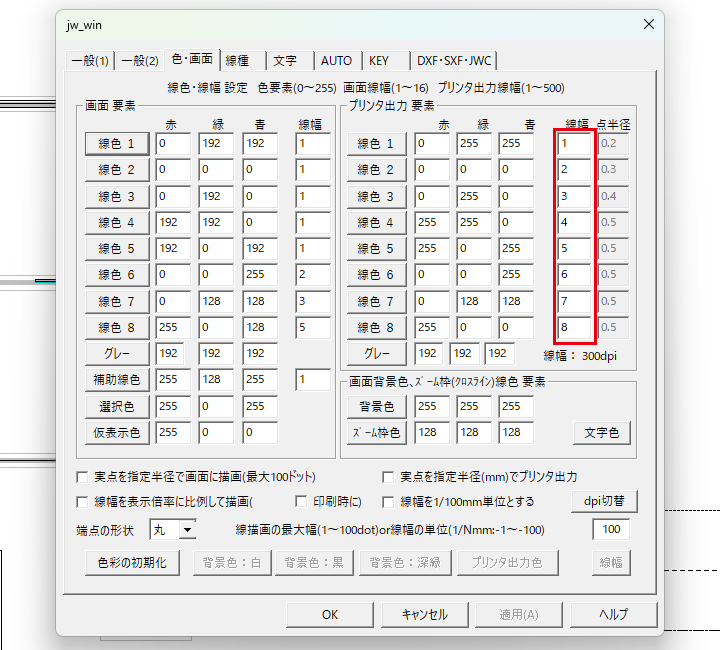Image resolution: width=720 pixels, height=650 pixels.
Task: Open the 文字 tab
Action: click(291, 61)
